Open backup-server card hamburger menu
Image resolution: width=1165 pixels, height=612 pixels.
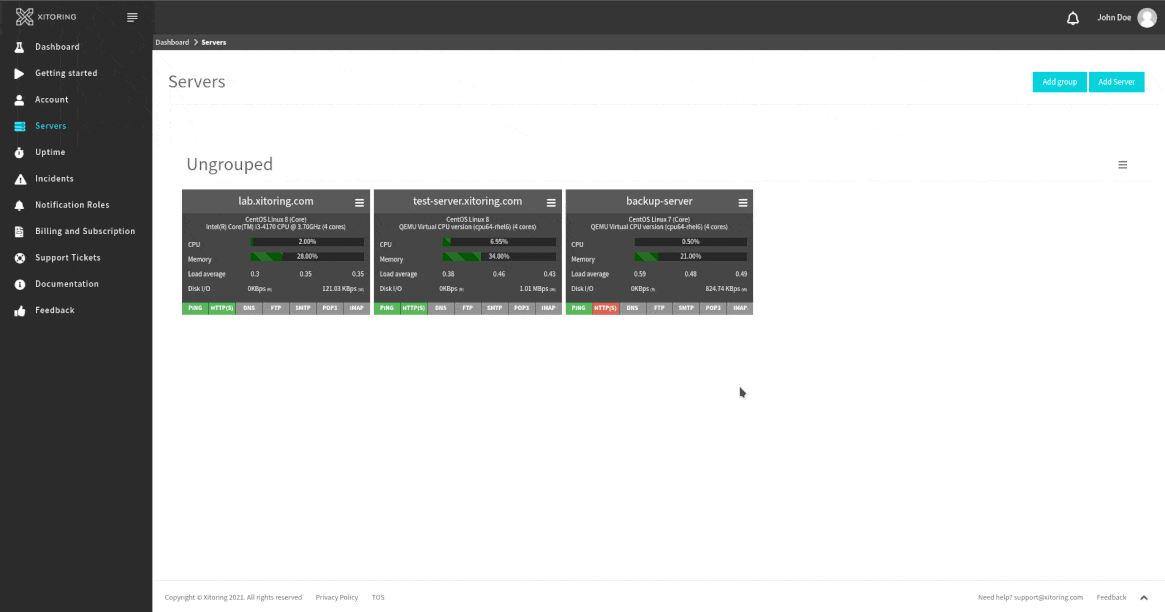(743, 203)
